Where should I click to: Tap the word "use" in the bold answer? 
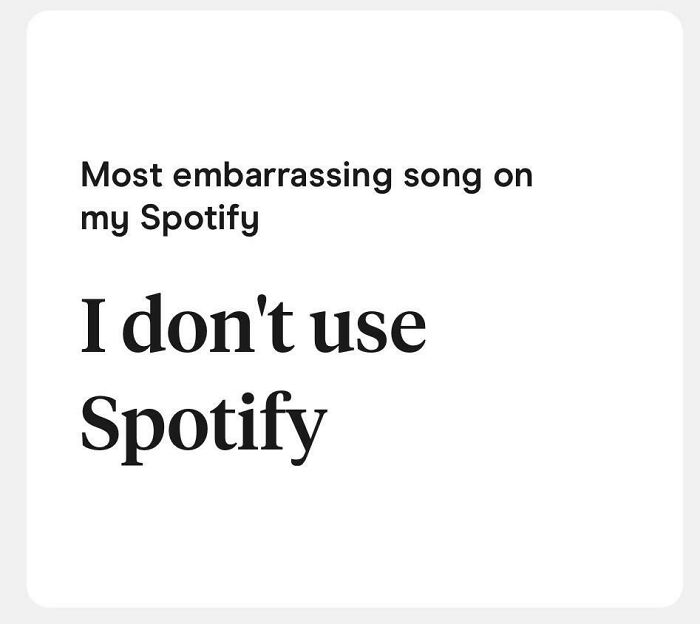pos(369,330)
